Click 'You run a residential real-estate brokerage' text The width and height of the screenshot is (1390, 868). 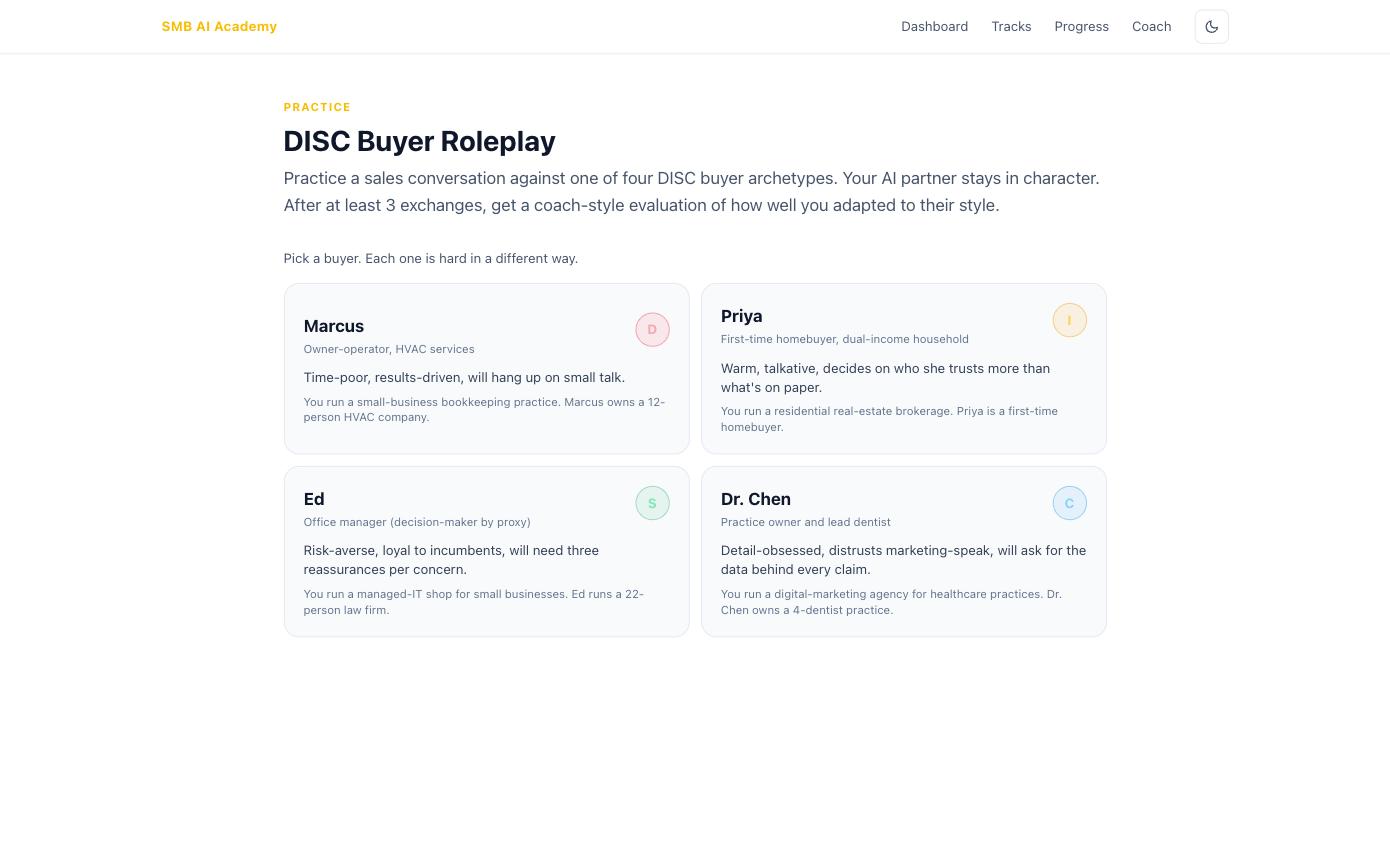[x=889, y=419]
